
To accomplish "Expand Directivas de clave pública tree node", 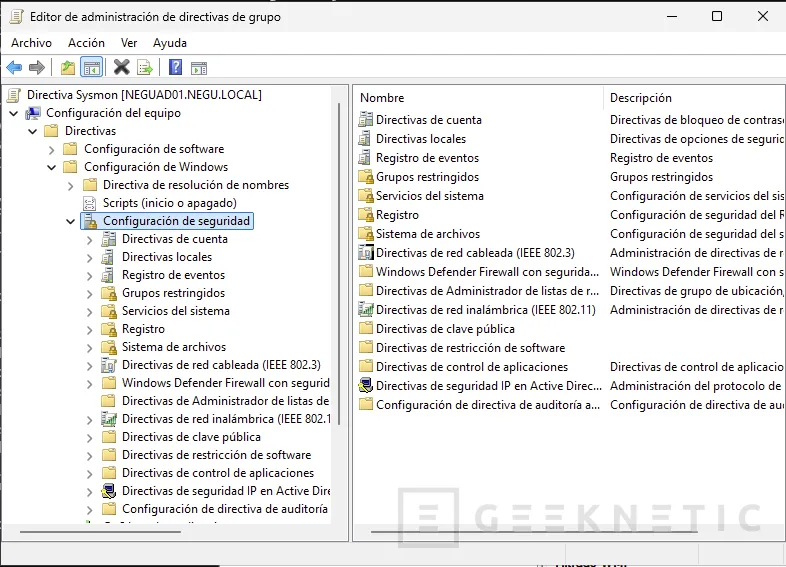I will pyautogui.click(x=90, y=438).
